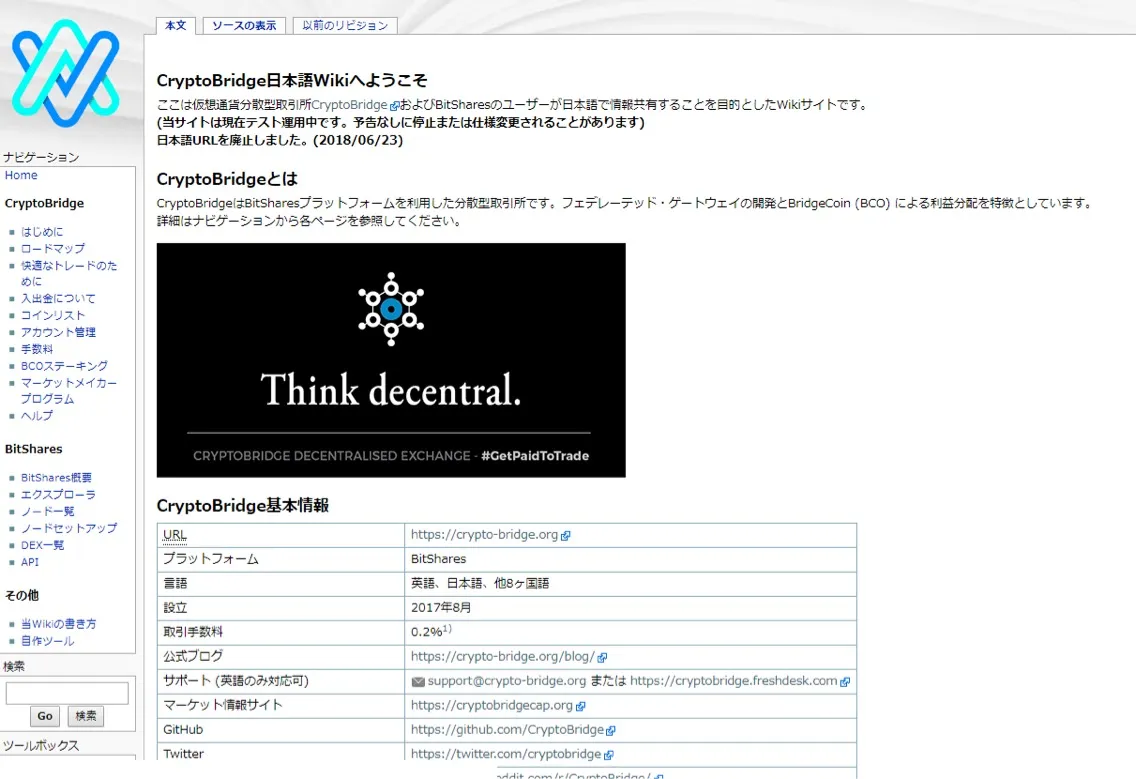Image resolution: width=1136 pixels, height=779 pixels.
Task: Open はじめに page link
Action: tap(42, 232)
